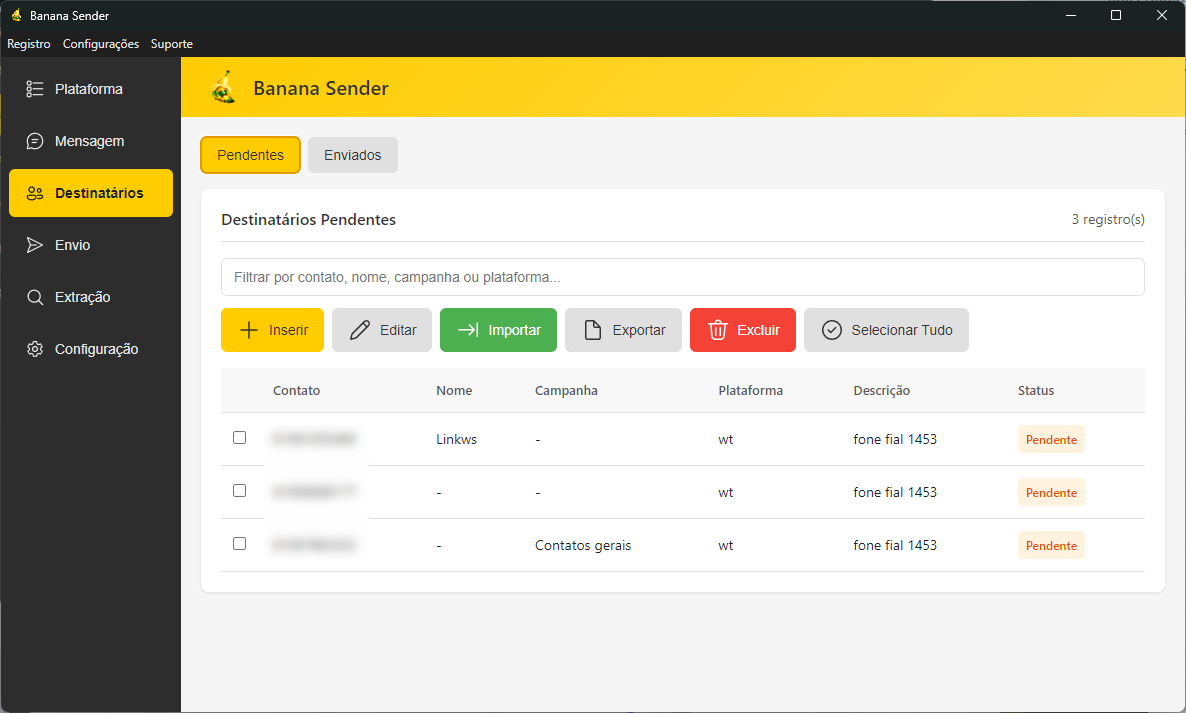
Task: Click the Editar pencil button
Action: click(x=383, y=330)
